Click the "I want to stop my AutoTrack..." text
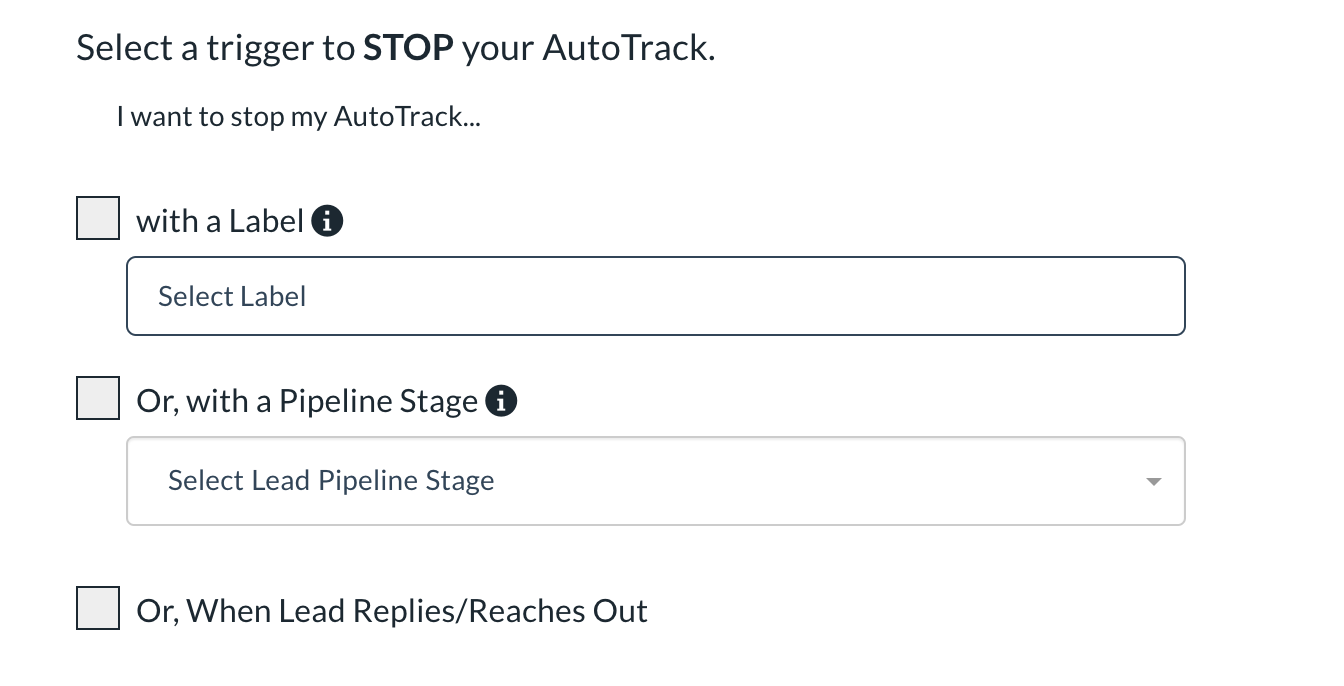The image size is (1344, 686). (298, 117)
